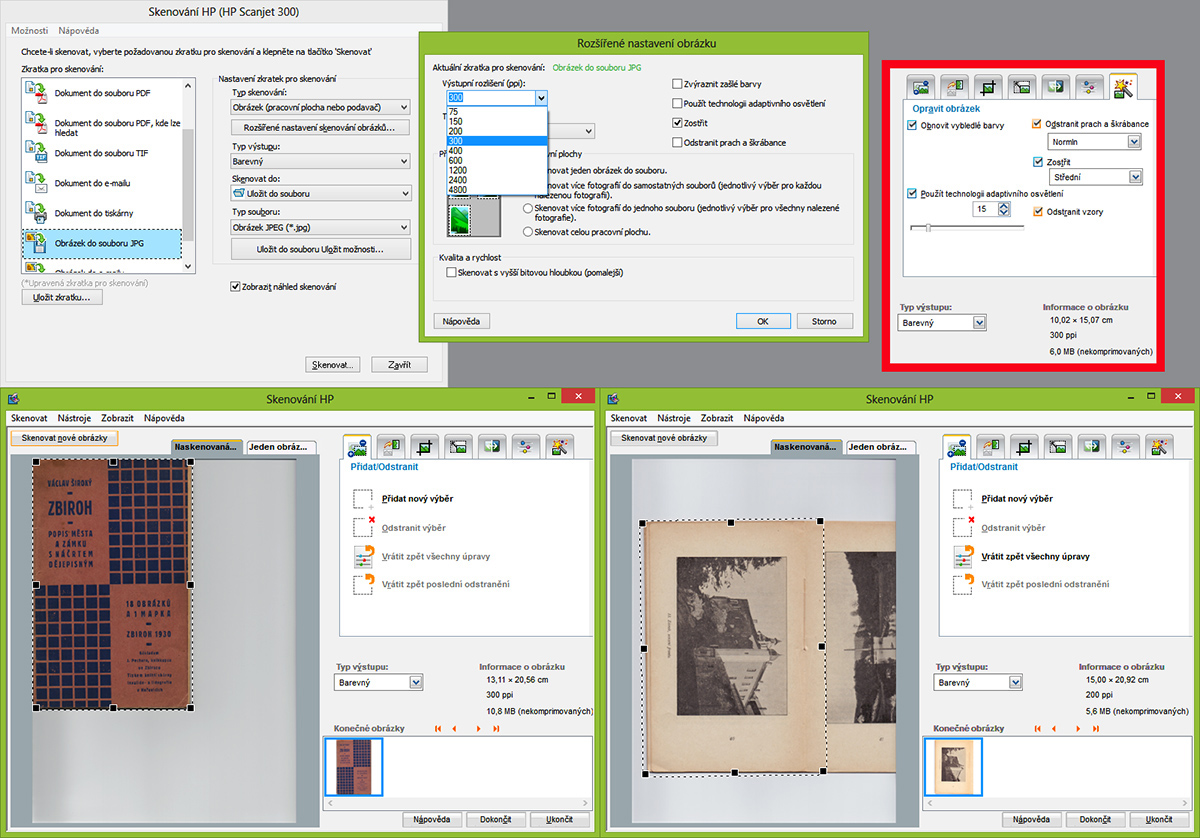Open the rotate tab icon in the Zbiroh cover window
This screenshot has width=1200, height=838.
click(391, 447)
